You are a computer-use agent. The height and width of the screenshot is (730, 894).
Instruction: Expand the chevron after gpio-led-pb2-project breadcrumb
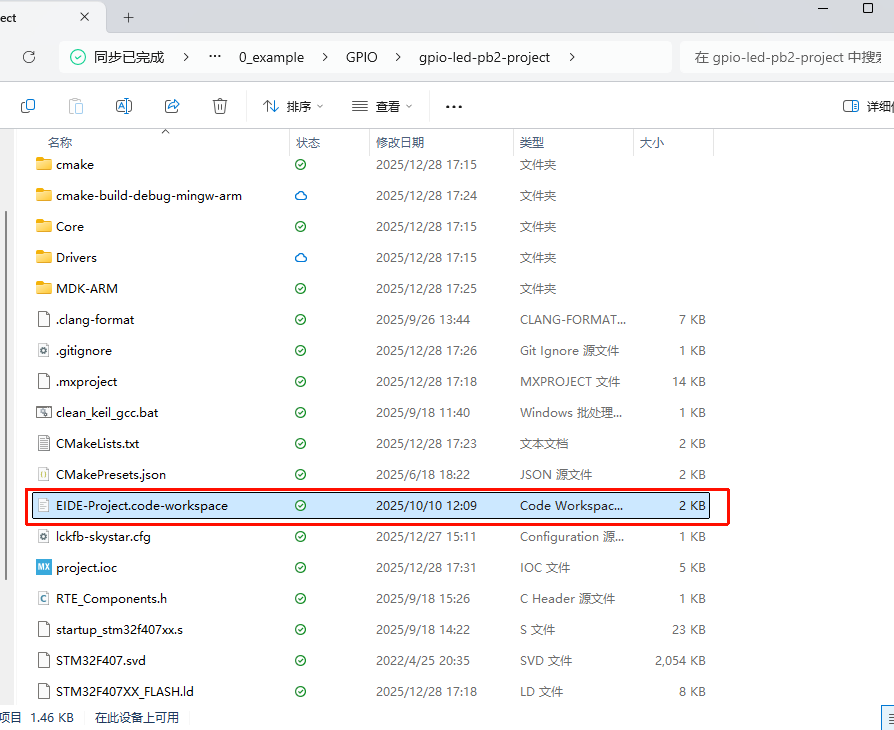tap(572, 57)
